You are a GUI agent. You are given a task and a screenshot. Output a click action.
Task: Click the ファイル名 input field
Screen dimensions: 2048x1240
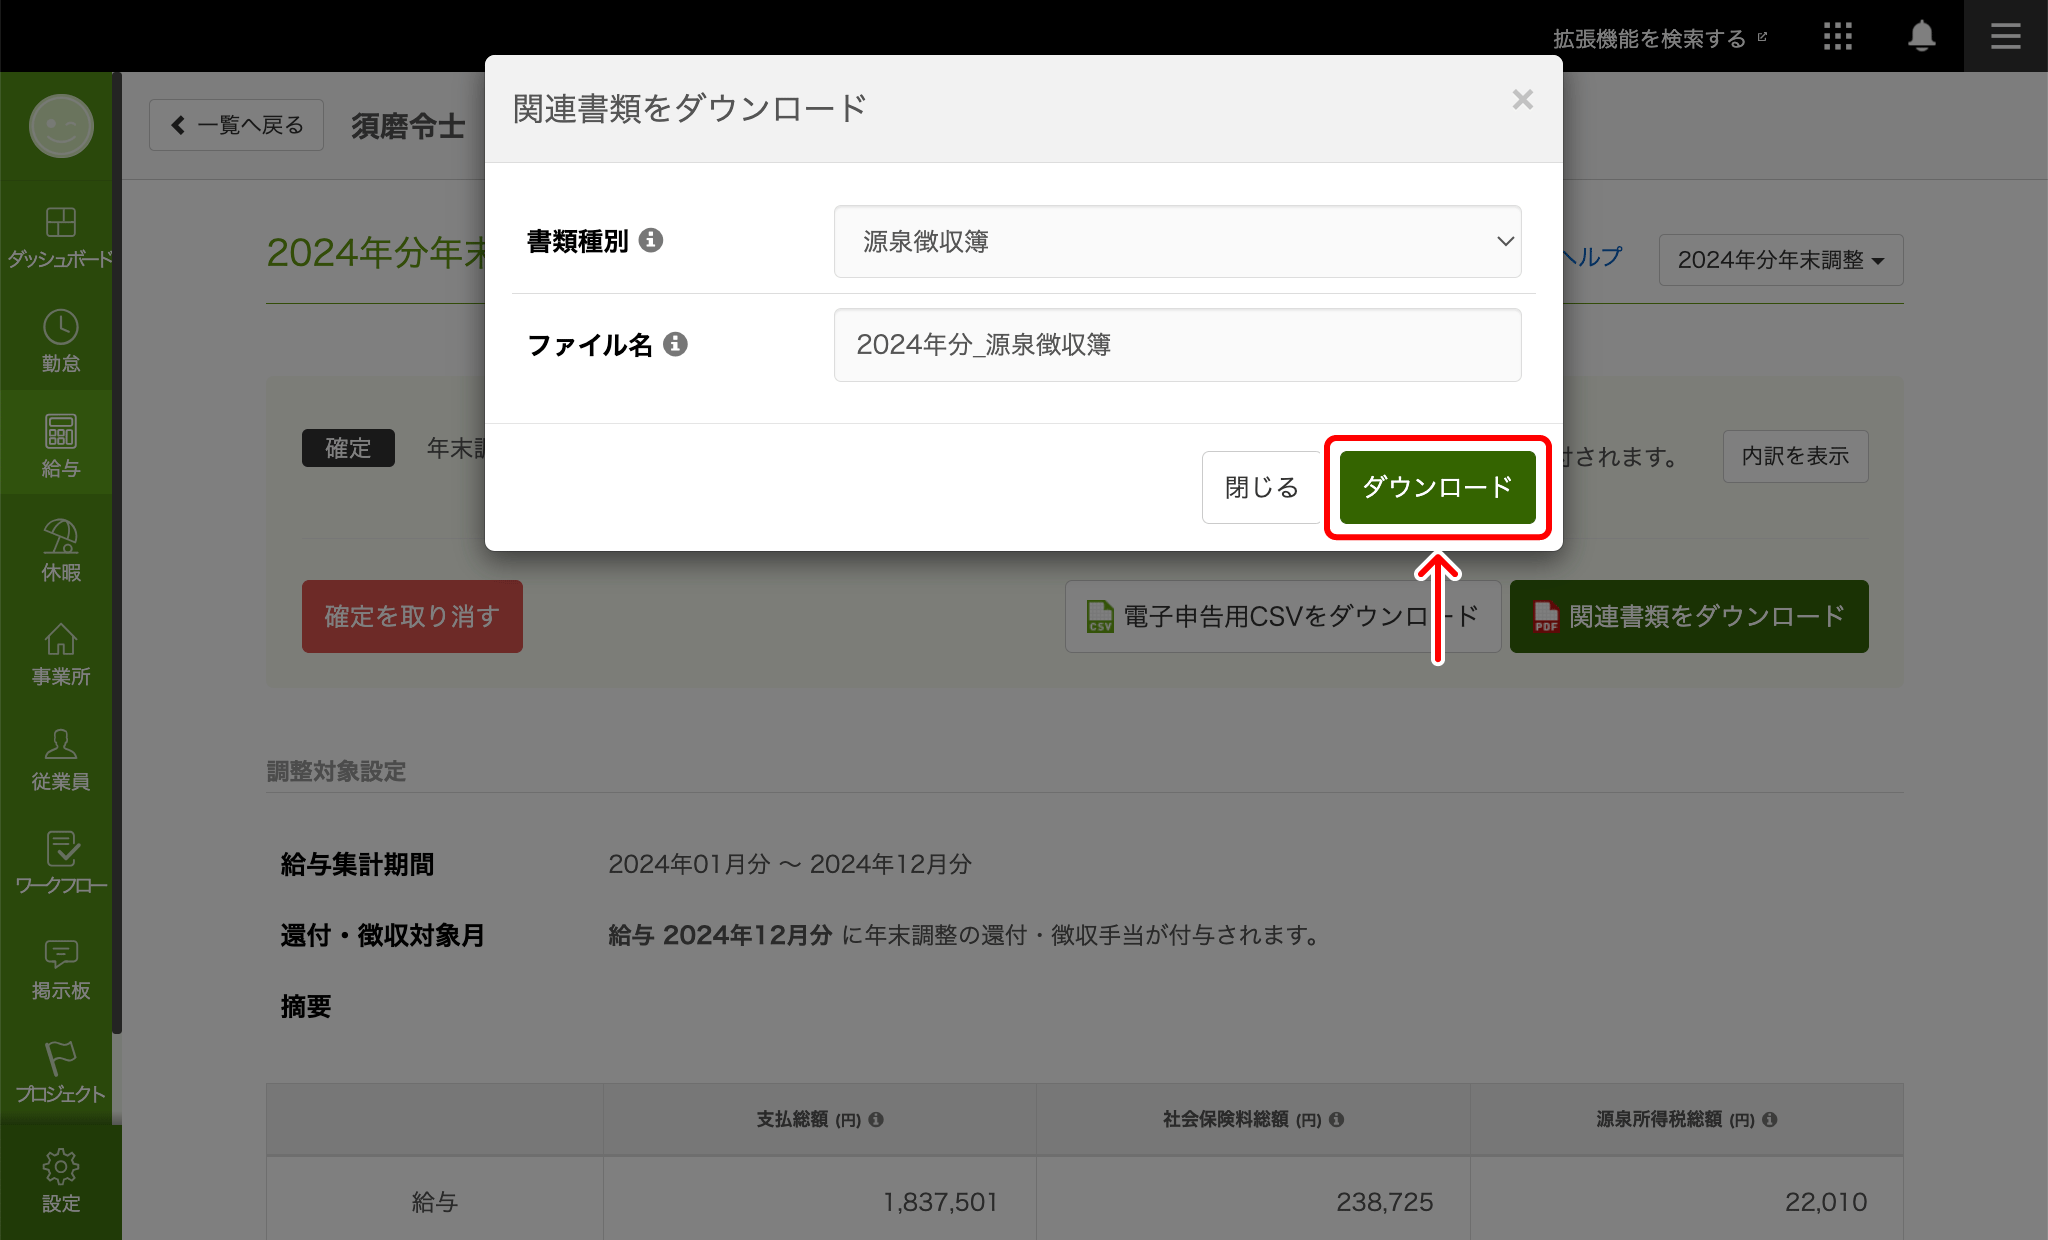click(x=1177, y=345)
